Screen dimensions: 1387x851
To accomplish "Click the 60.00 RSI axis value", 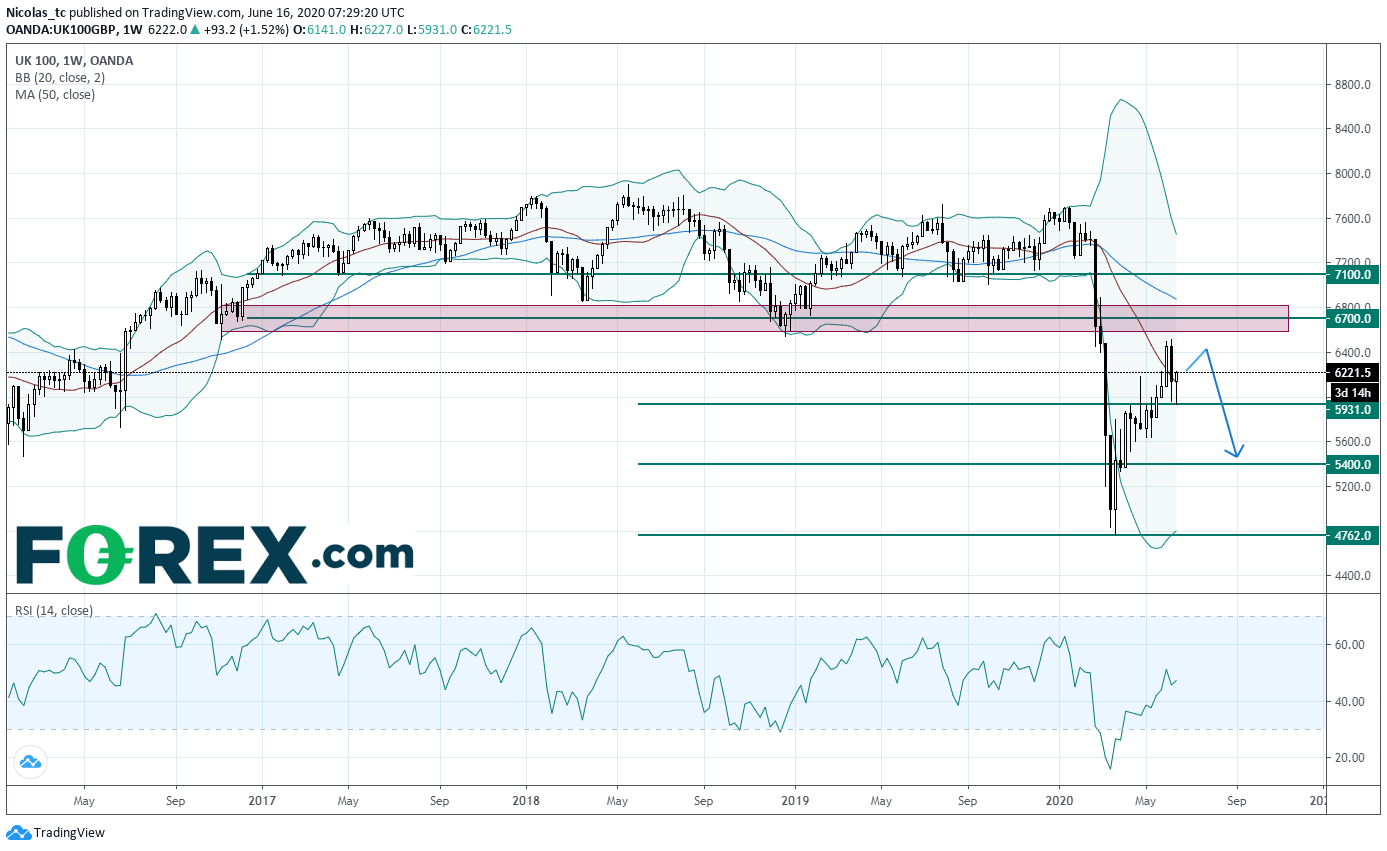I will coord(1352,645).
